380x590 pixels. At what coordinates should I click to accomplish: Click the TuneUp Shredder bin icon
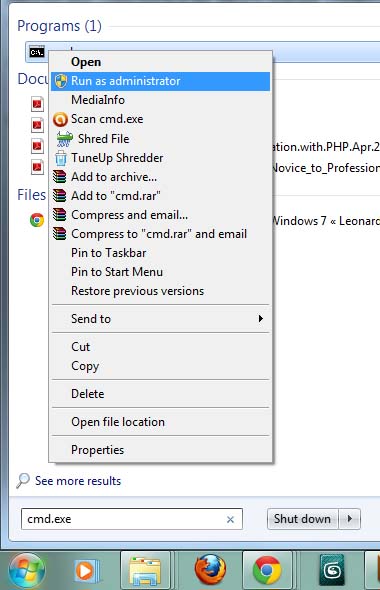pos(61,158)
